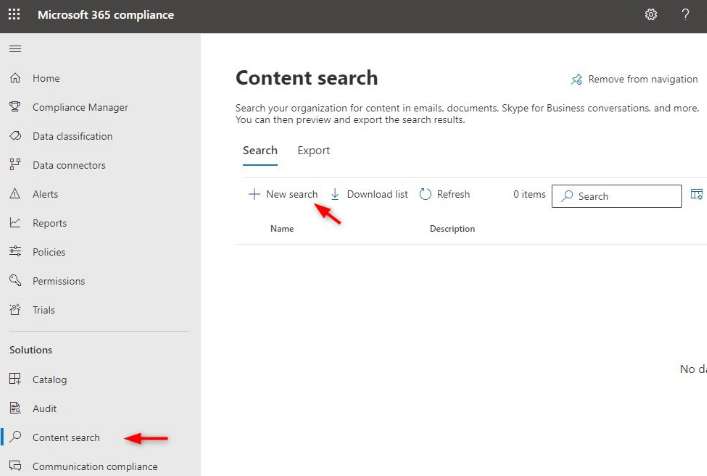Click the Alerts warning triangle icon
Viewport: 707px width, 476px height.
[15, 194]
